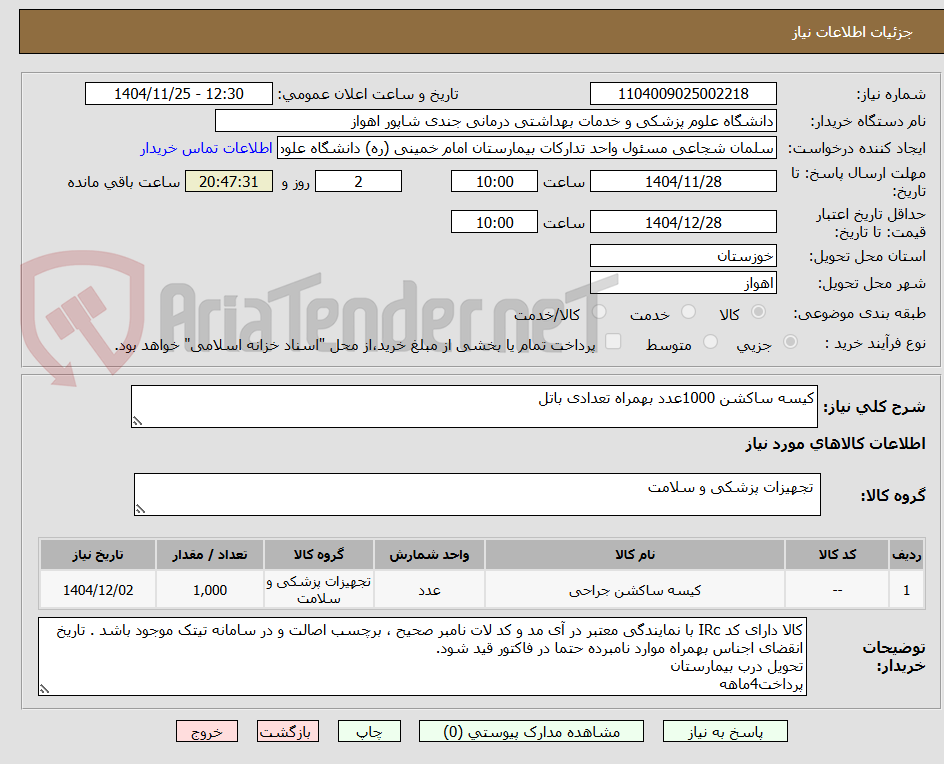Click resize handle of گروه کالا box
This screenshot has height=764, width=944.
pos(140,509)
